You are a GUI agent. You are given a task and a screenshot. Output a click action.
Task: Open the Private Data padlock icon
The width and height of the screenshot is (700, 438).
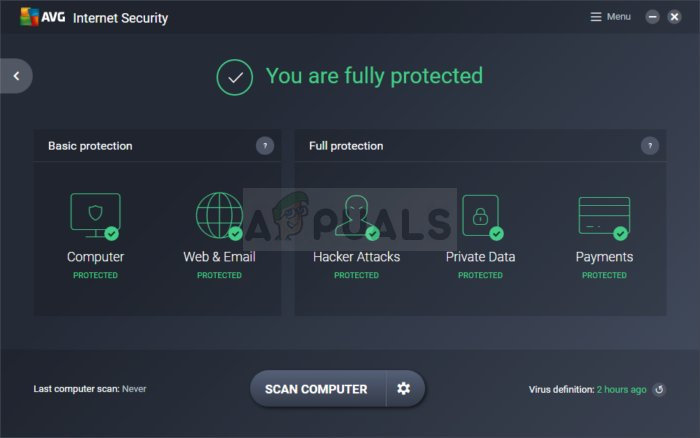click(x=480, y=215)
